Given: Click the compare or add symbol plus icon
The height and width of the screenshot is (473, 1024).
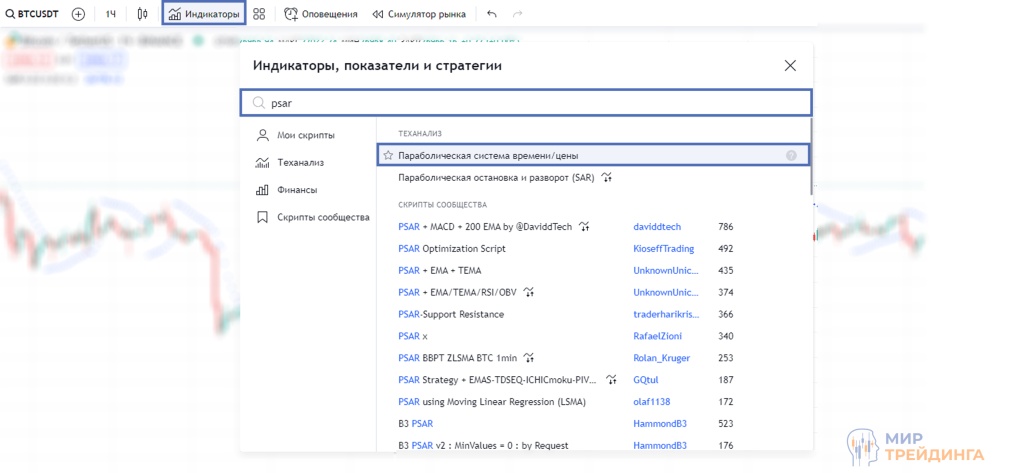Looking at the screenshot, I should pos(78,14).
